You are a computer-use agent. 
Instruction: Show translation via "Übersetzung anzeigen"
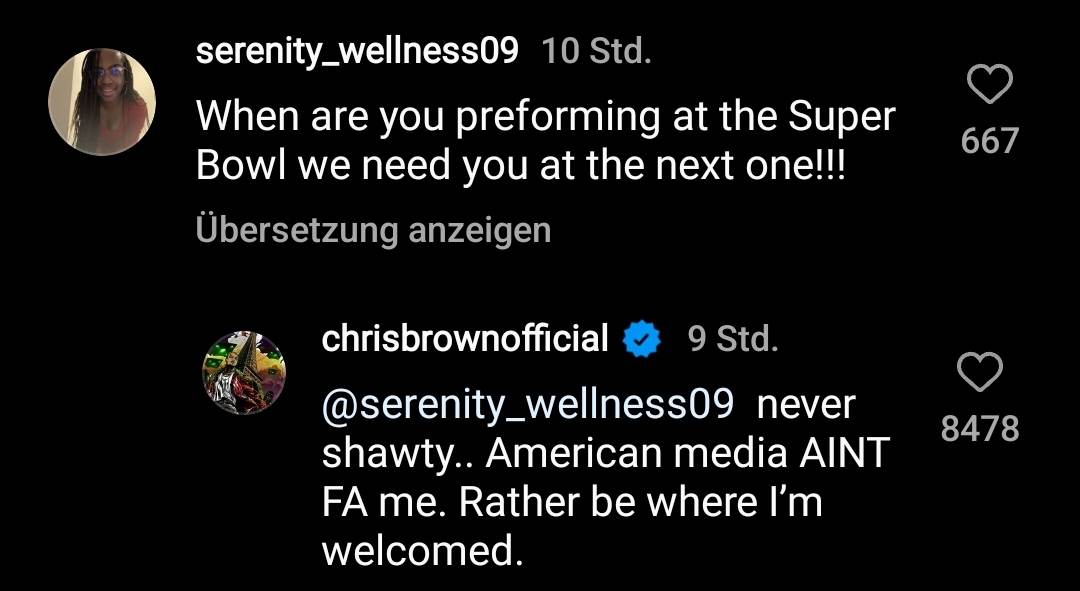point(373,230)
